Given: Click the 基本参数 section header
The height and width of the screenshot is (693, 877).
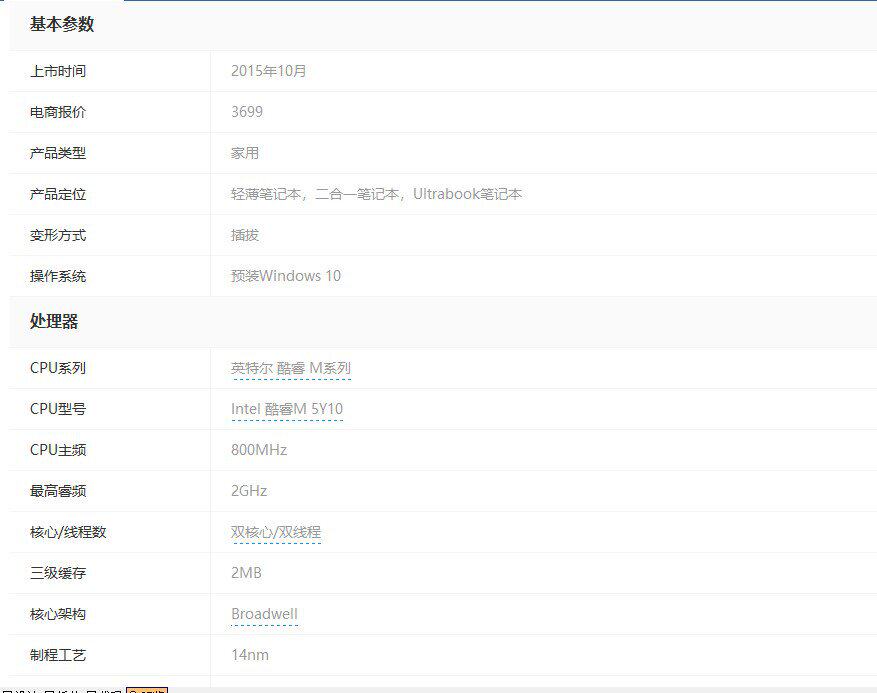Looking at the screenshot, I should point(62,24).
